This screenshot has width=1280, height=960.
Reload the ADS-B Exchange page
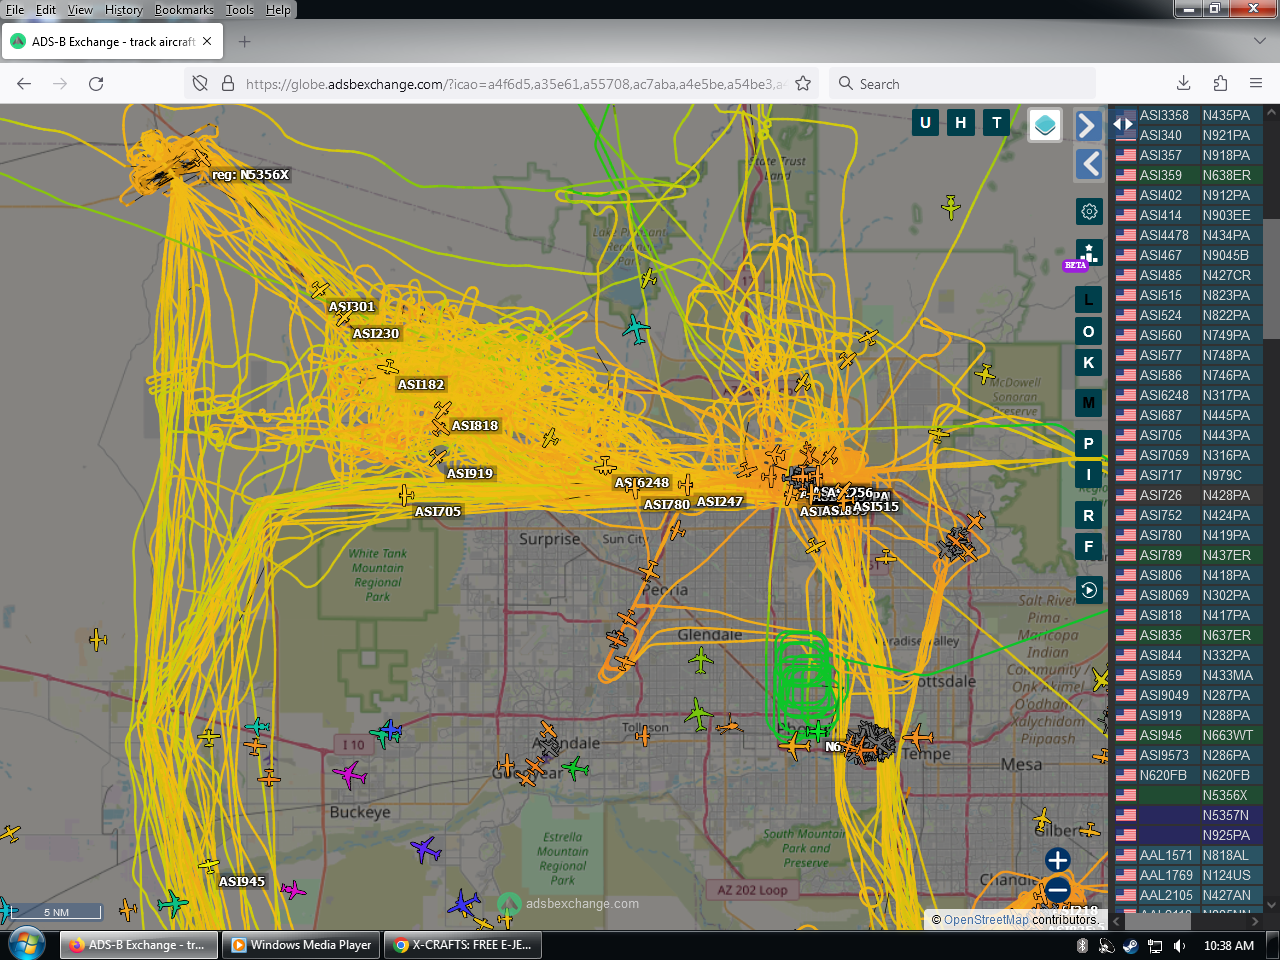tap(96, 84)
